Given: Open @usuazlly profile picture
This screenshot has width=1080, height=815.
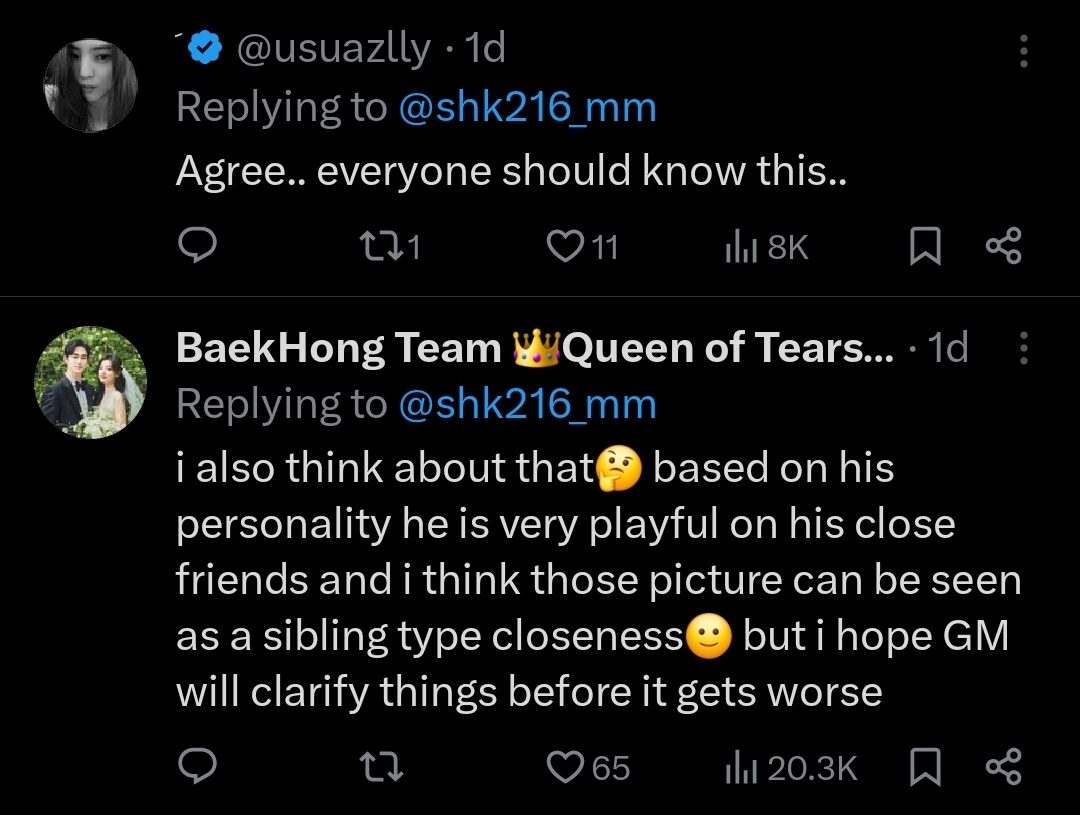Looking at the screenshot, I should [x=90, y=86].
